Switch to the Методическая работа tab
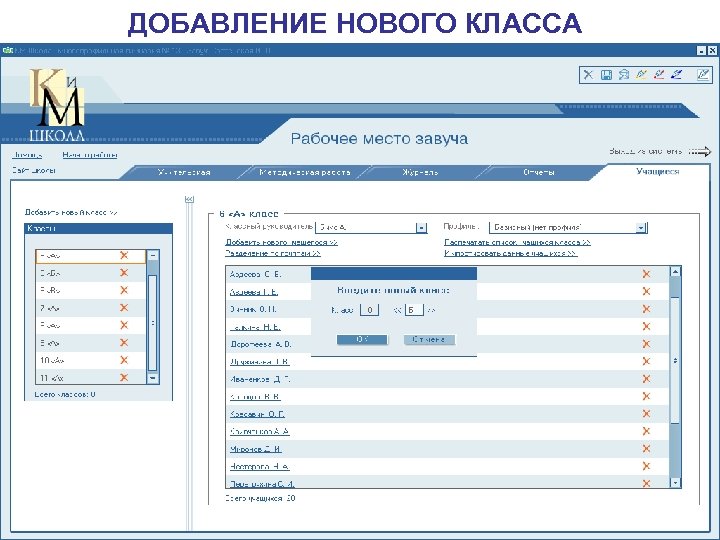 304,173
